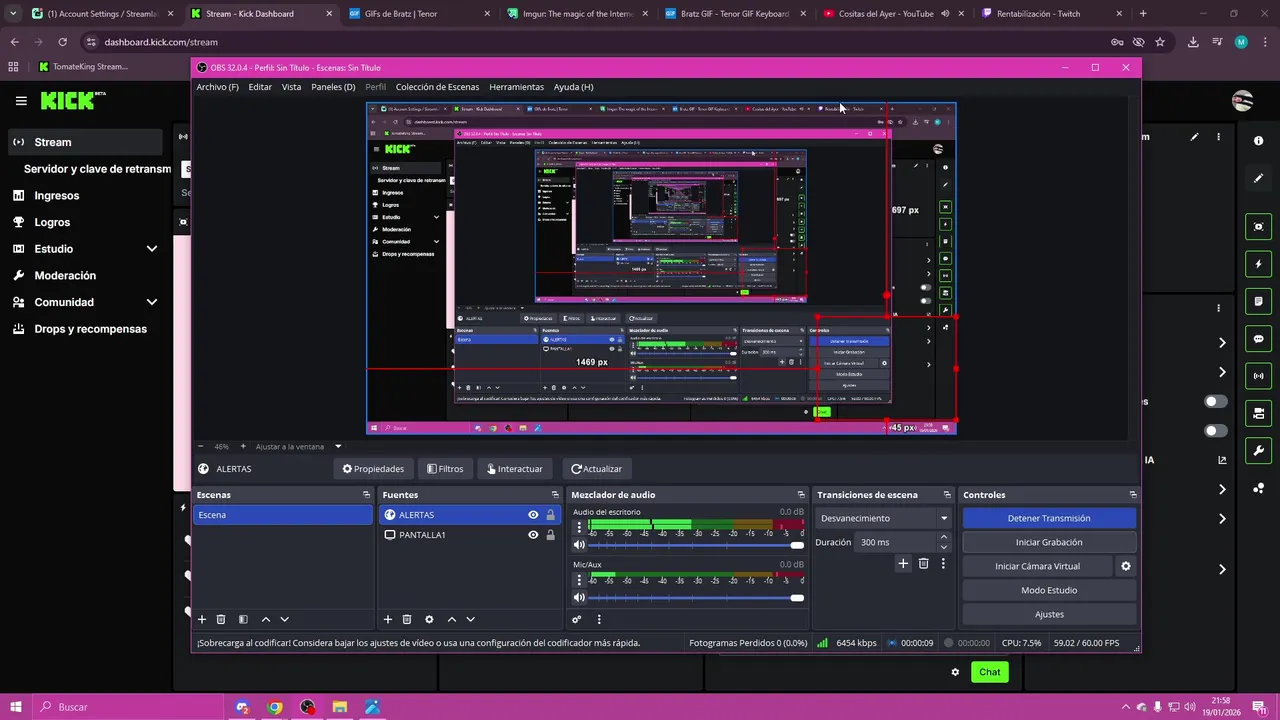Screen dimensions: 1280x720
Task: Open Ingresos in Kick sidebar
Action: click(x=56, y=196)
